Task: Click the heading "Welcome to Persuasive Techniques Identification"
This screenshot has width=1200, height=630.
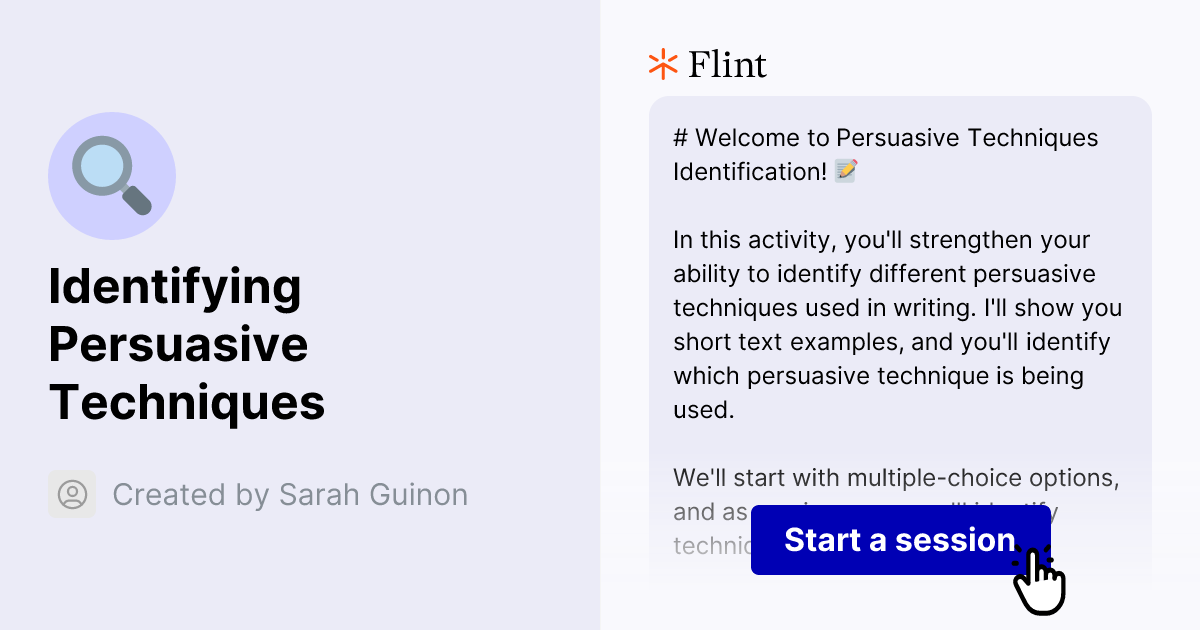Action: (x=885, y=154)
